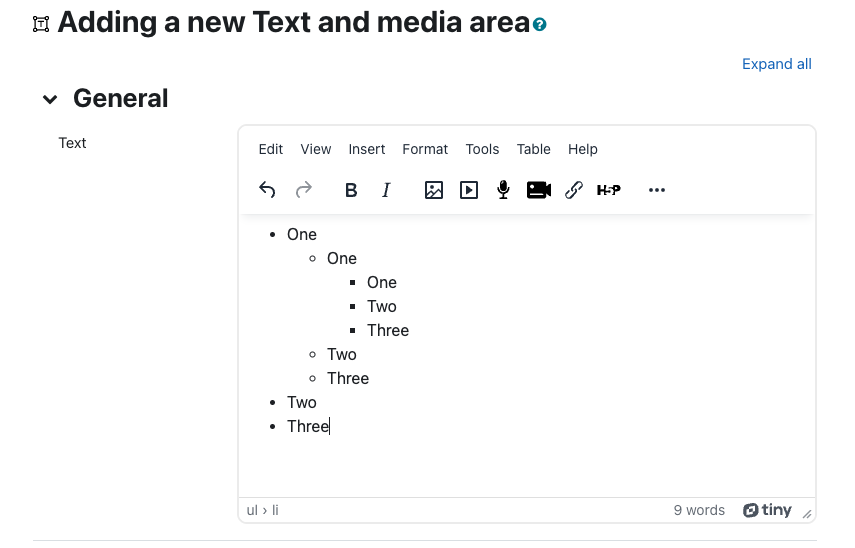This screenshot has height=548, width=855.
Task: Open the Table menu
Action: (533, 149)
